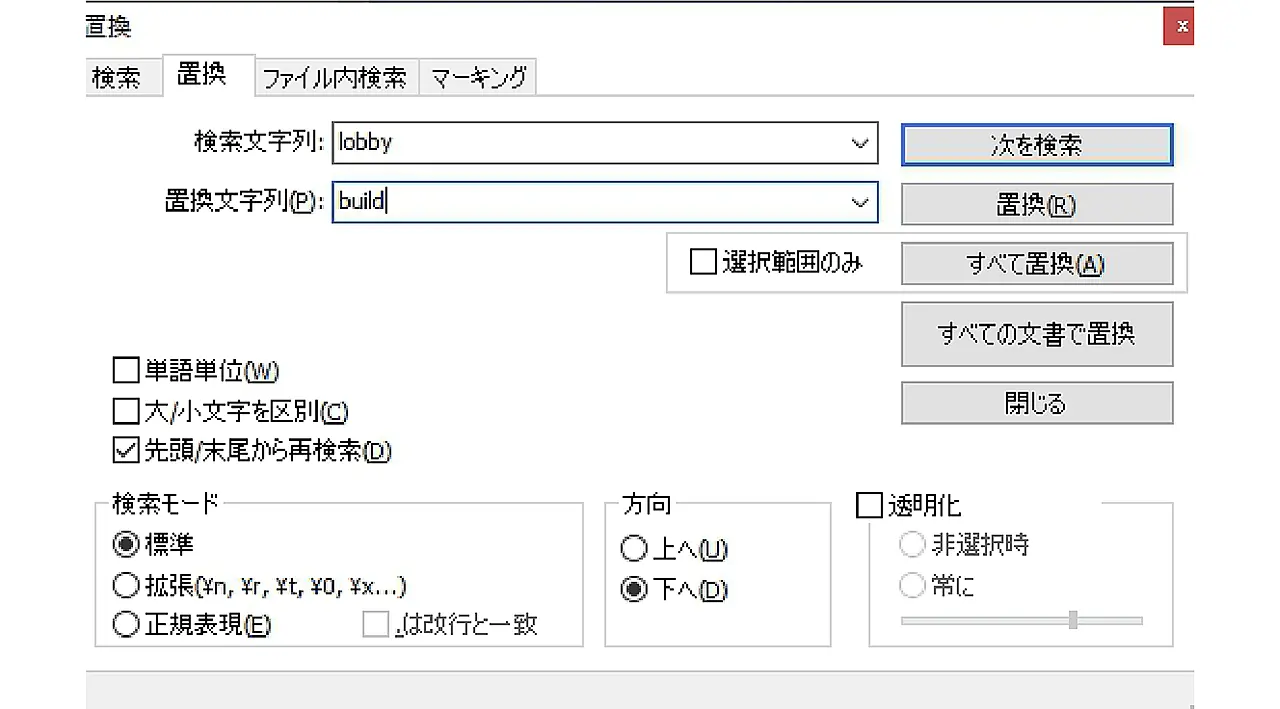Image resolution: width=1280 pixels, height=709 pixels.
Task: Check the 単語単位(W) option
Action: click(x=125, y=372)
